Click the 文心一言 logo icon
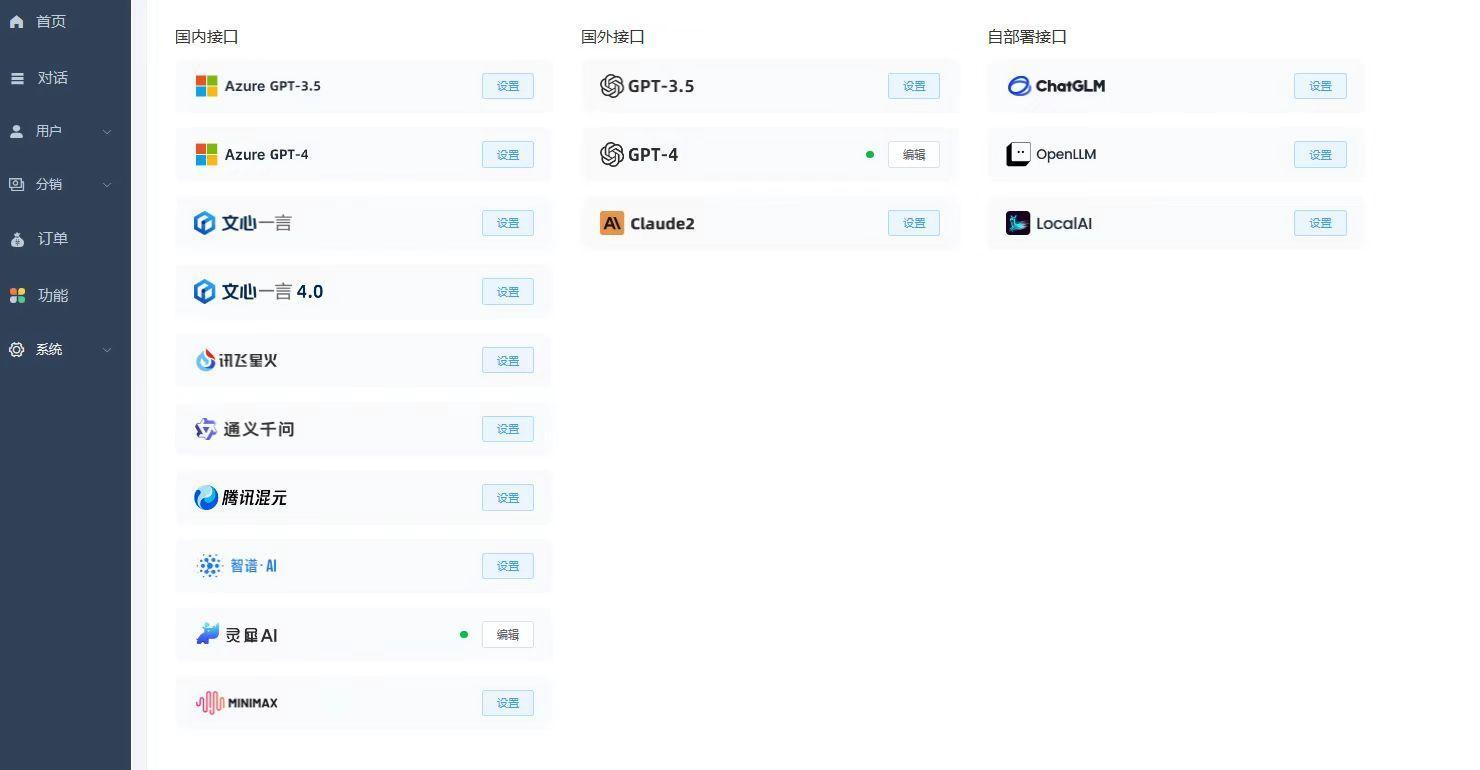The width and height of the screenshot is (1480, 770). 204,223
